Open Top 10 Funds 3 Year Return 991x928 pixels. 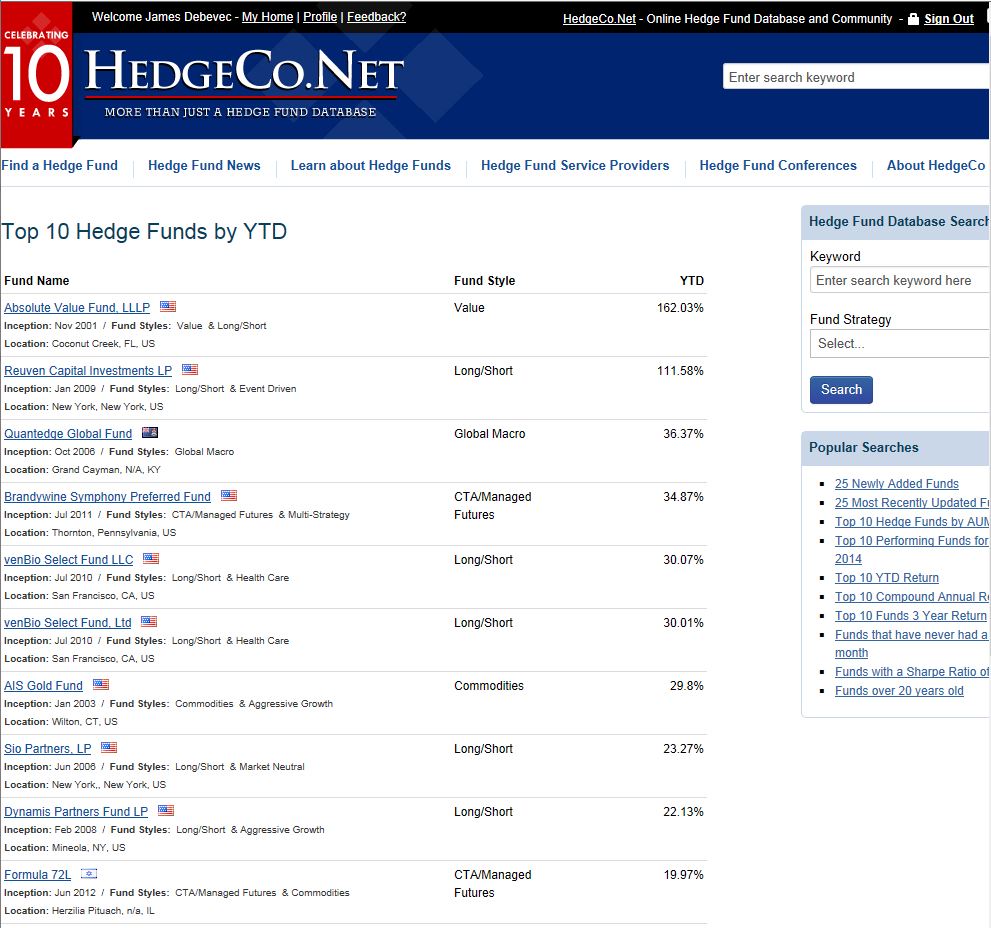pyautogui.click(x=911, y=616)
